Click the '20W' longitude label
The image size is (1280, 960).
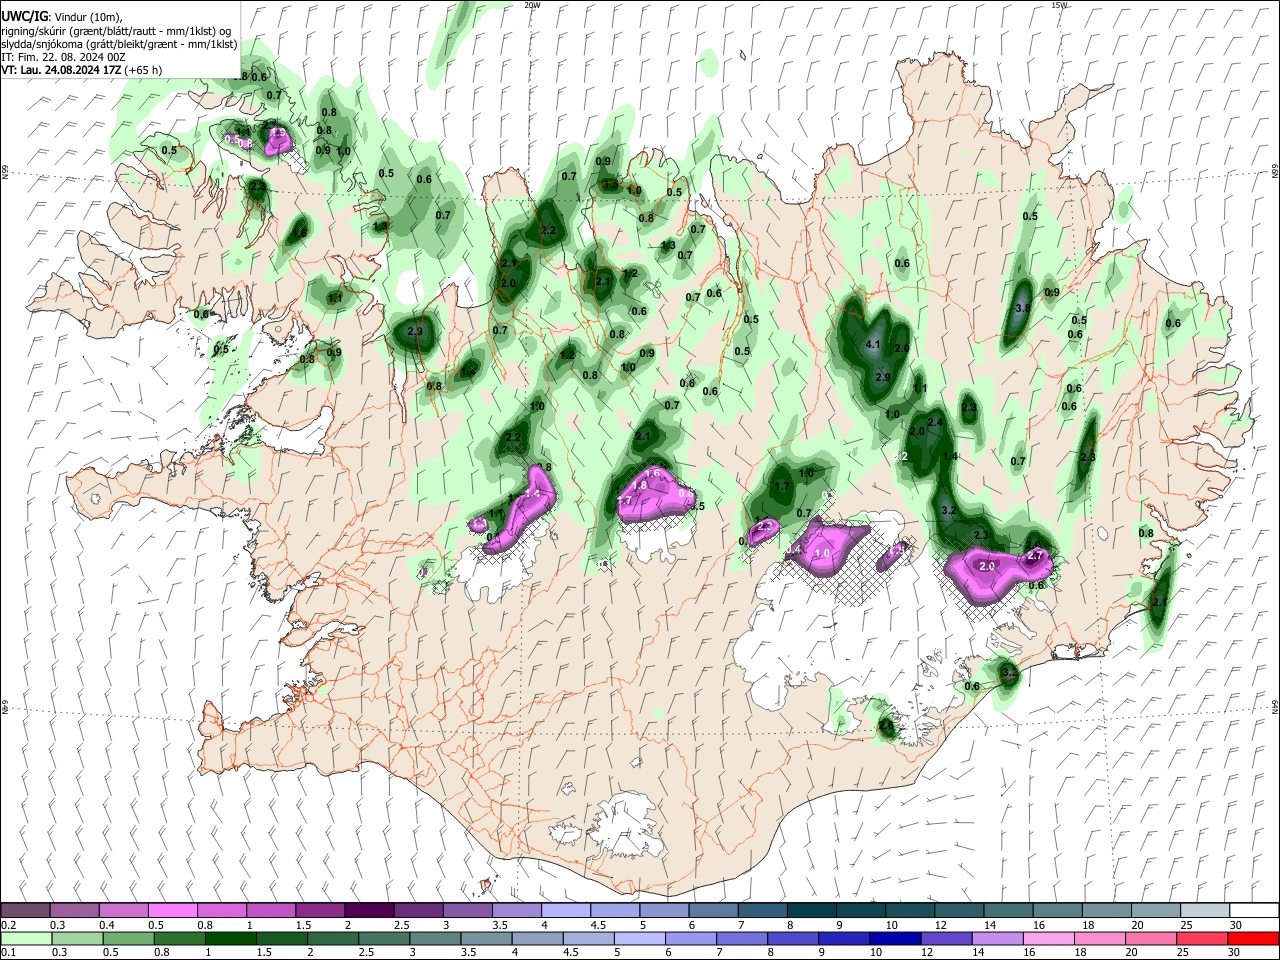coord(532,5)
